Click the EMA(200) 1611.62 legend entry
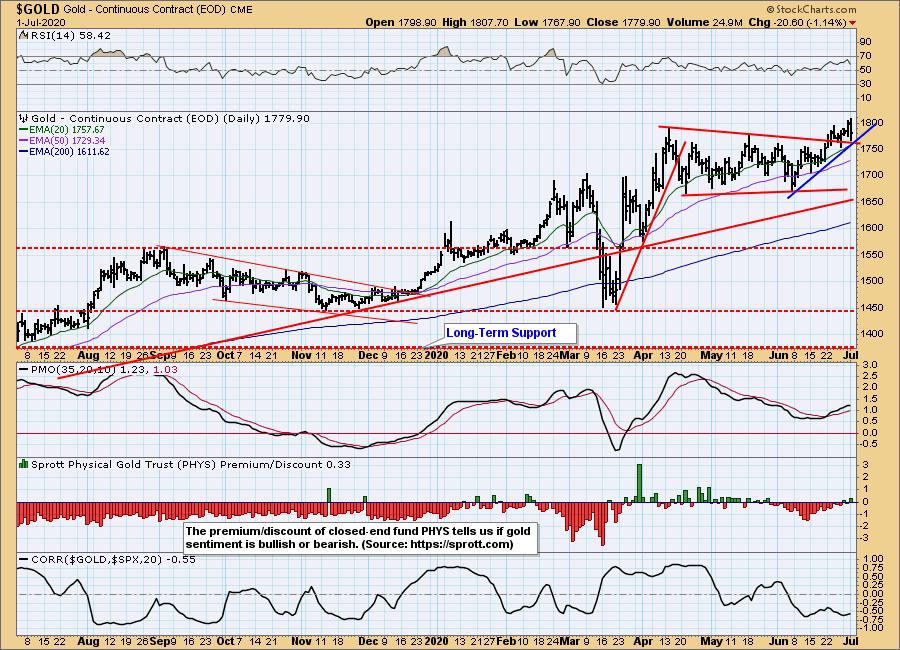This screenshot has height=650, width=900. (x=64, y=152)
